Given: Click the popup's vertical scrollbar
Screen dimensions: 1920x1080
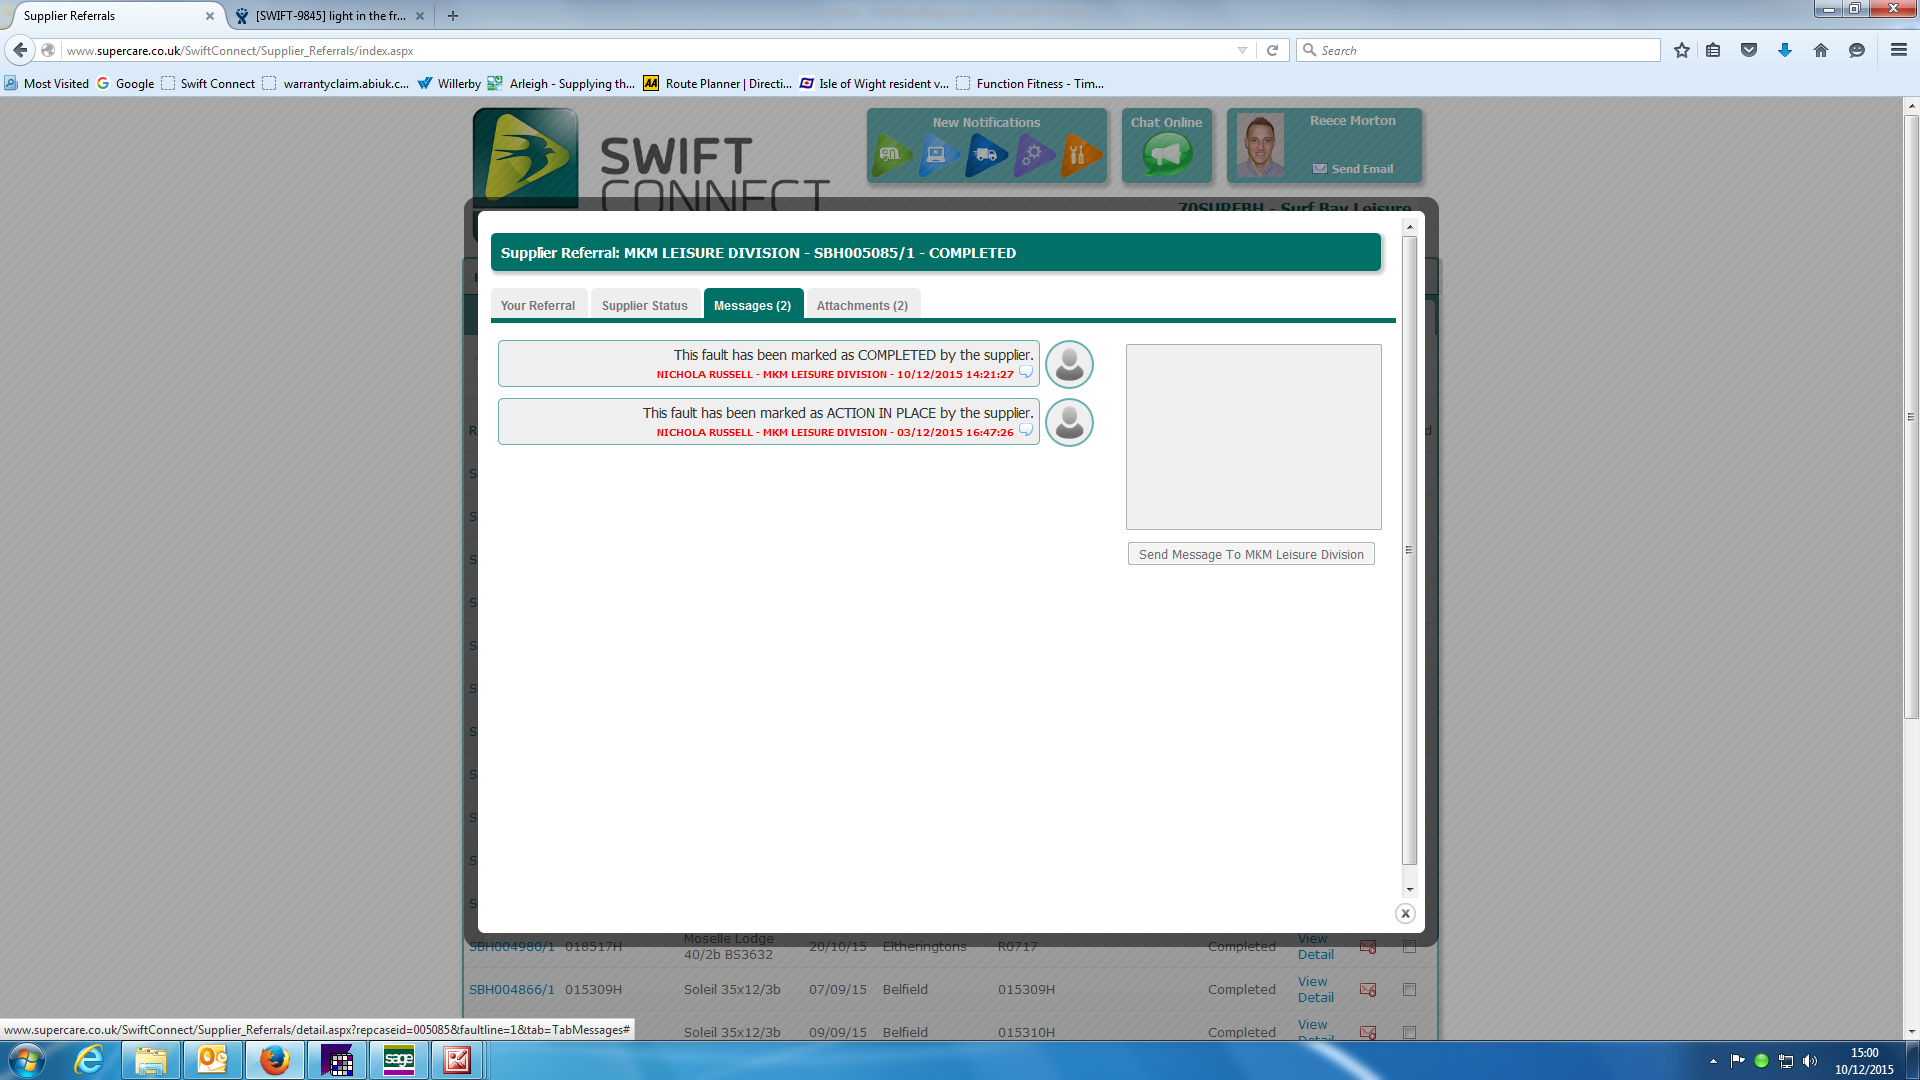Looking at the screenshot, I should coord(1409,550).
